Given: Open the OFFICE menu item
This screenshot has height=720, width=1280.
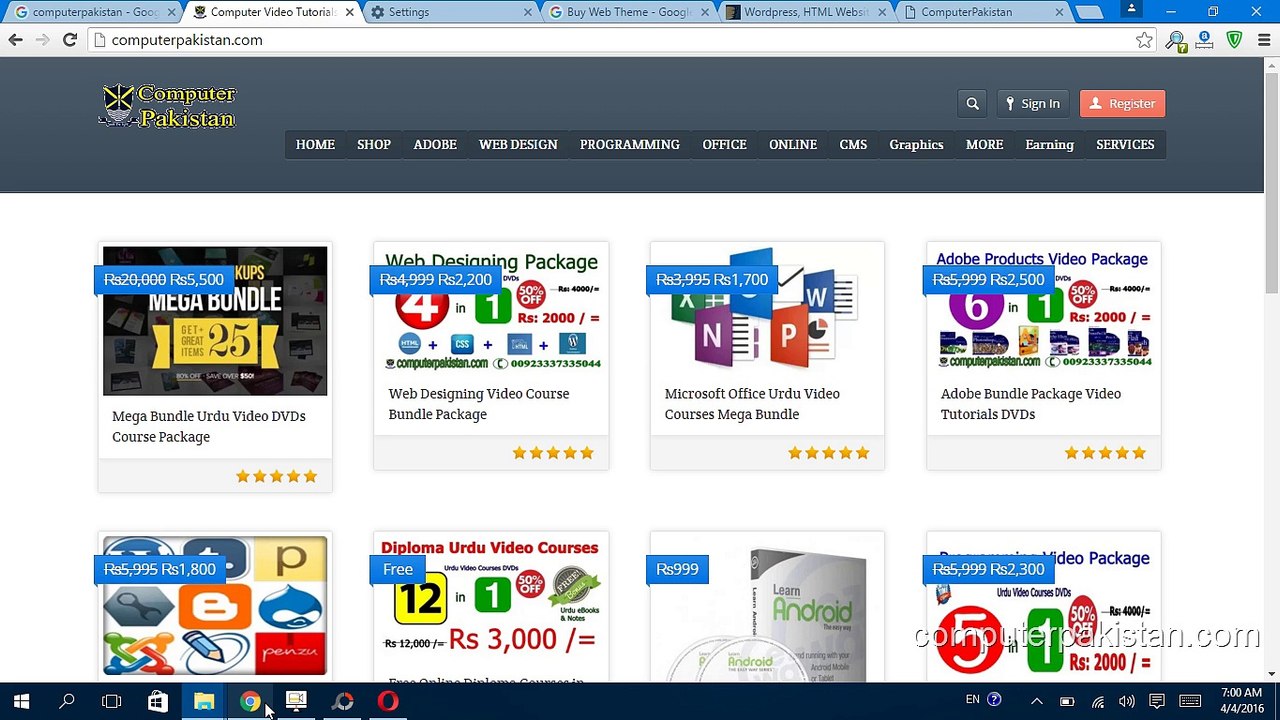Looking at the screenshot, I should [x=724, y=144].
